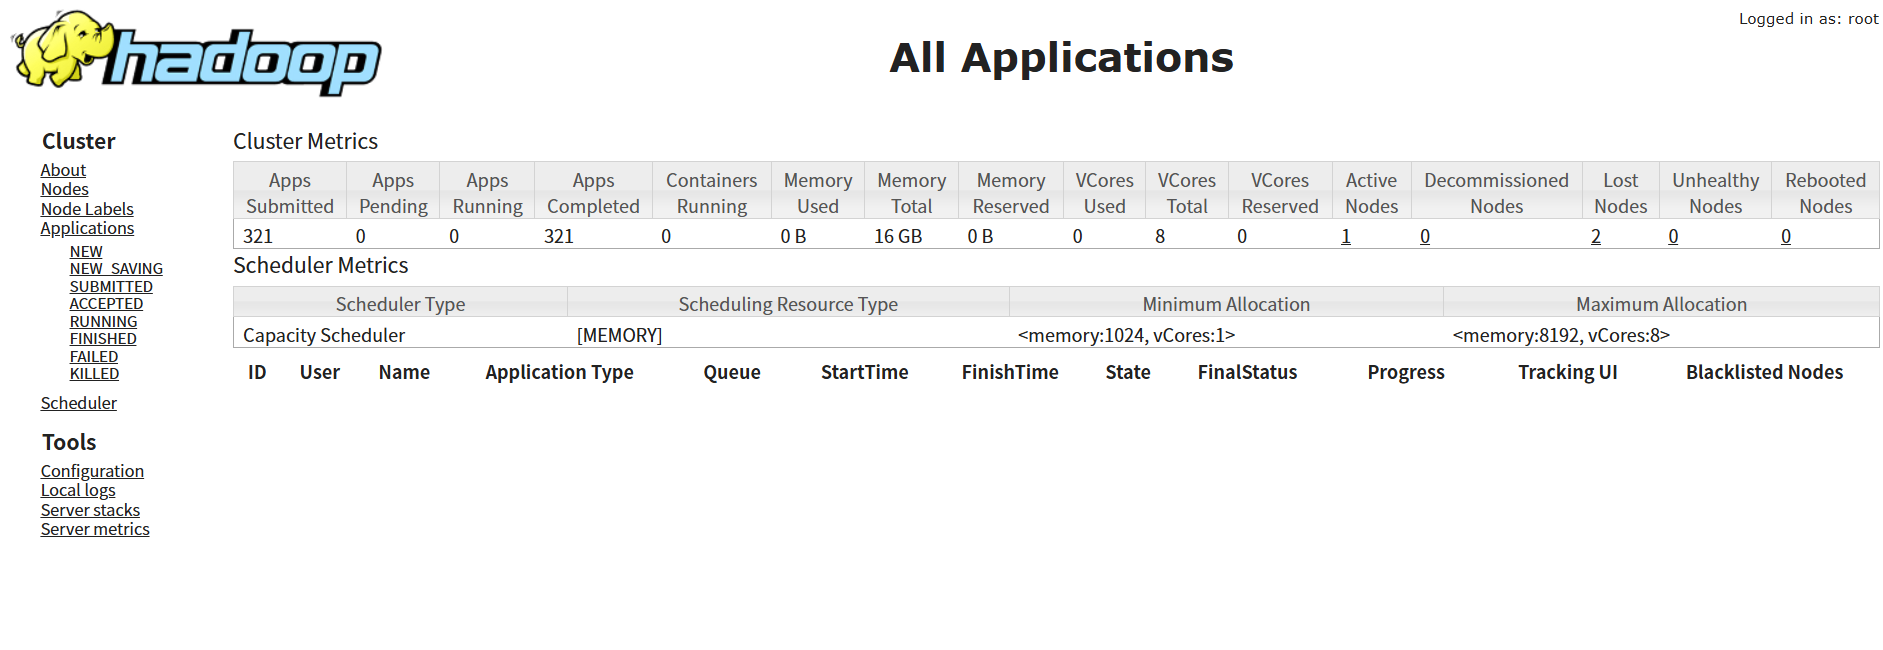This screenshot has height=650, width=1883.
Task: Sort by Application Type column
Action: pos(560,372)
